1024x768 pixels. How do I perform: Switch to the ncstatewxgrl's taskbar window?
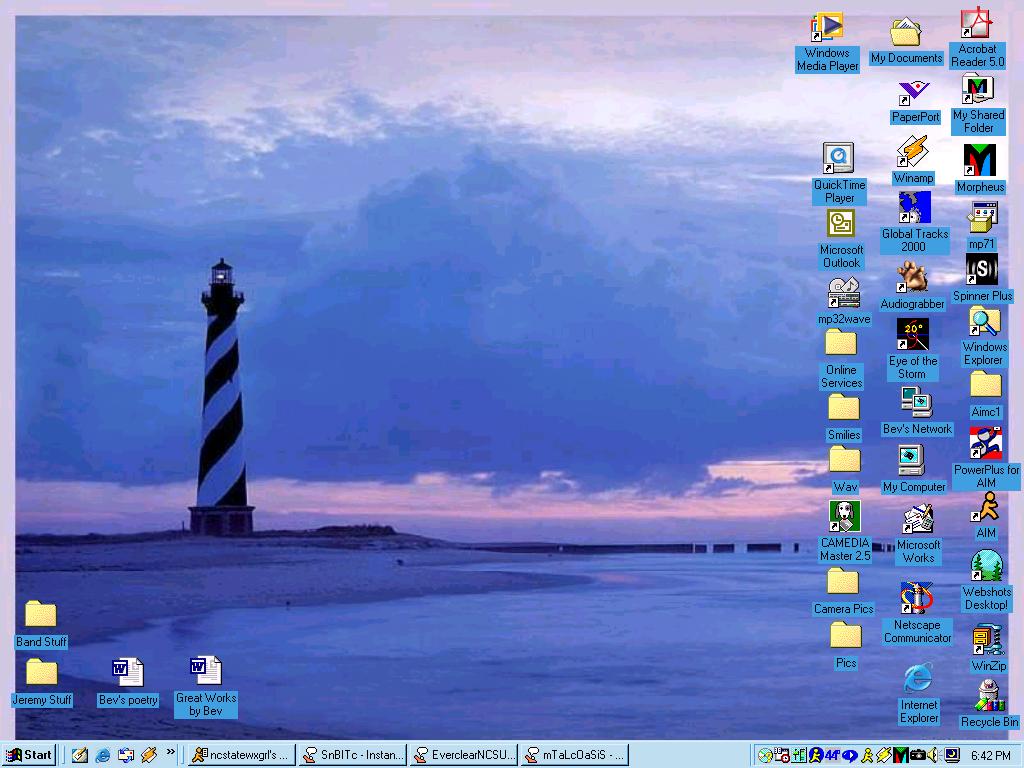click(240, 755)
